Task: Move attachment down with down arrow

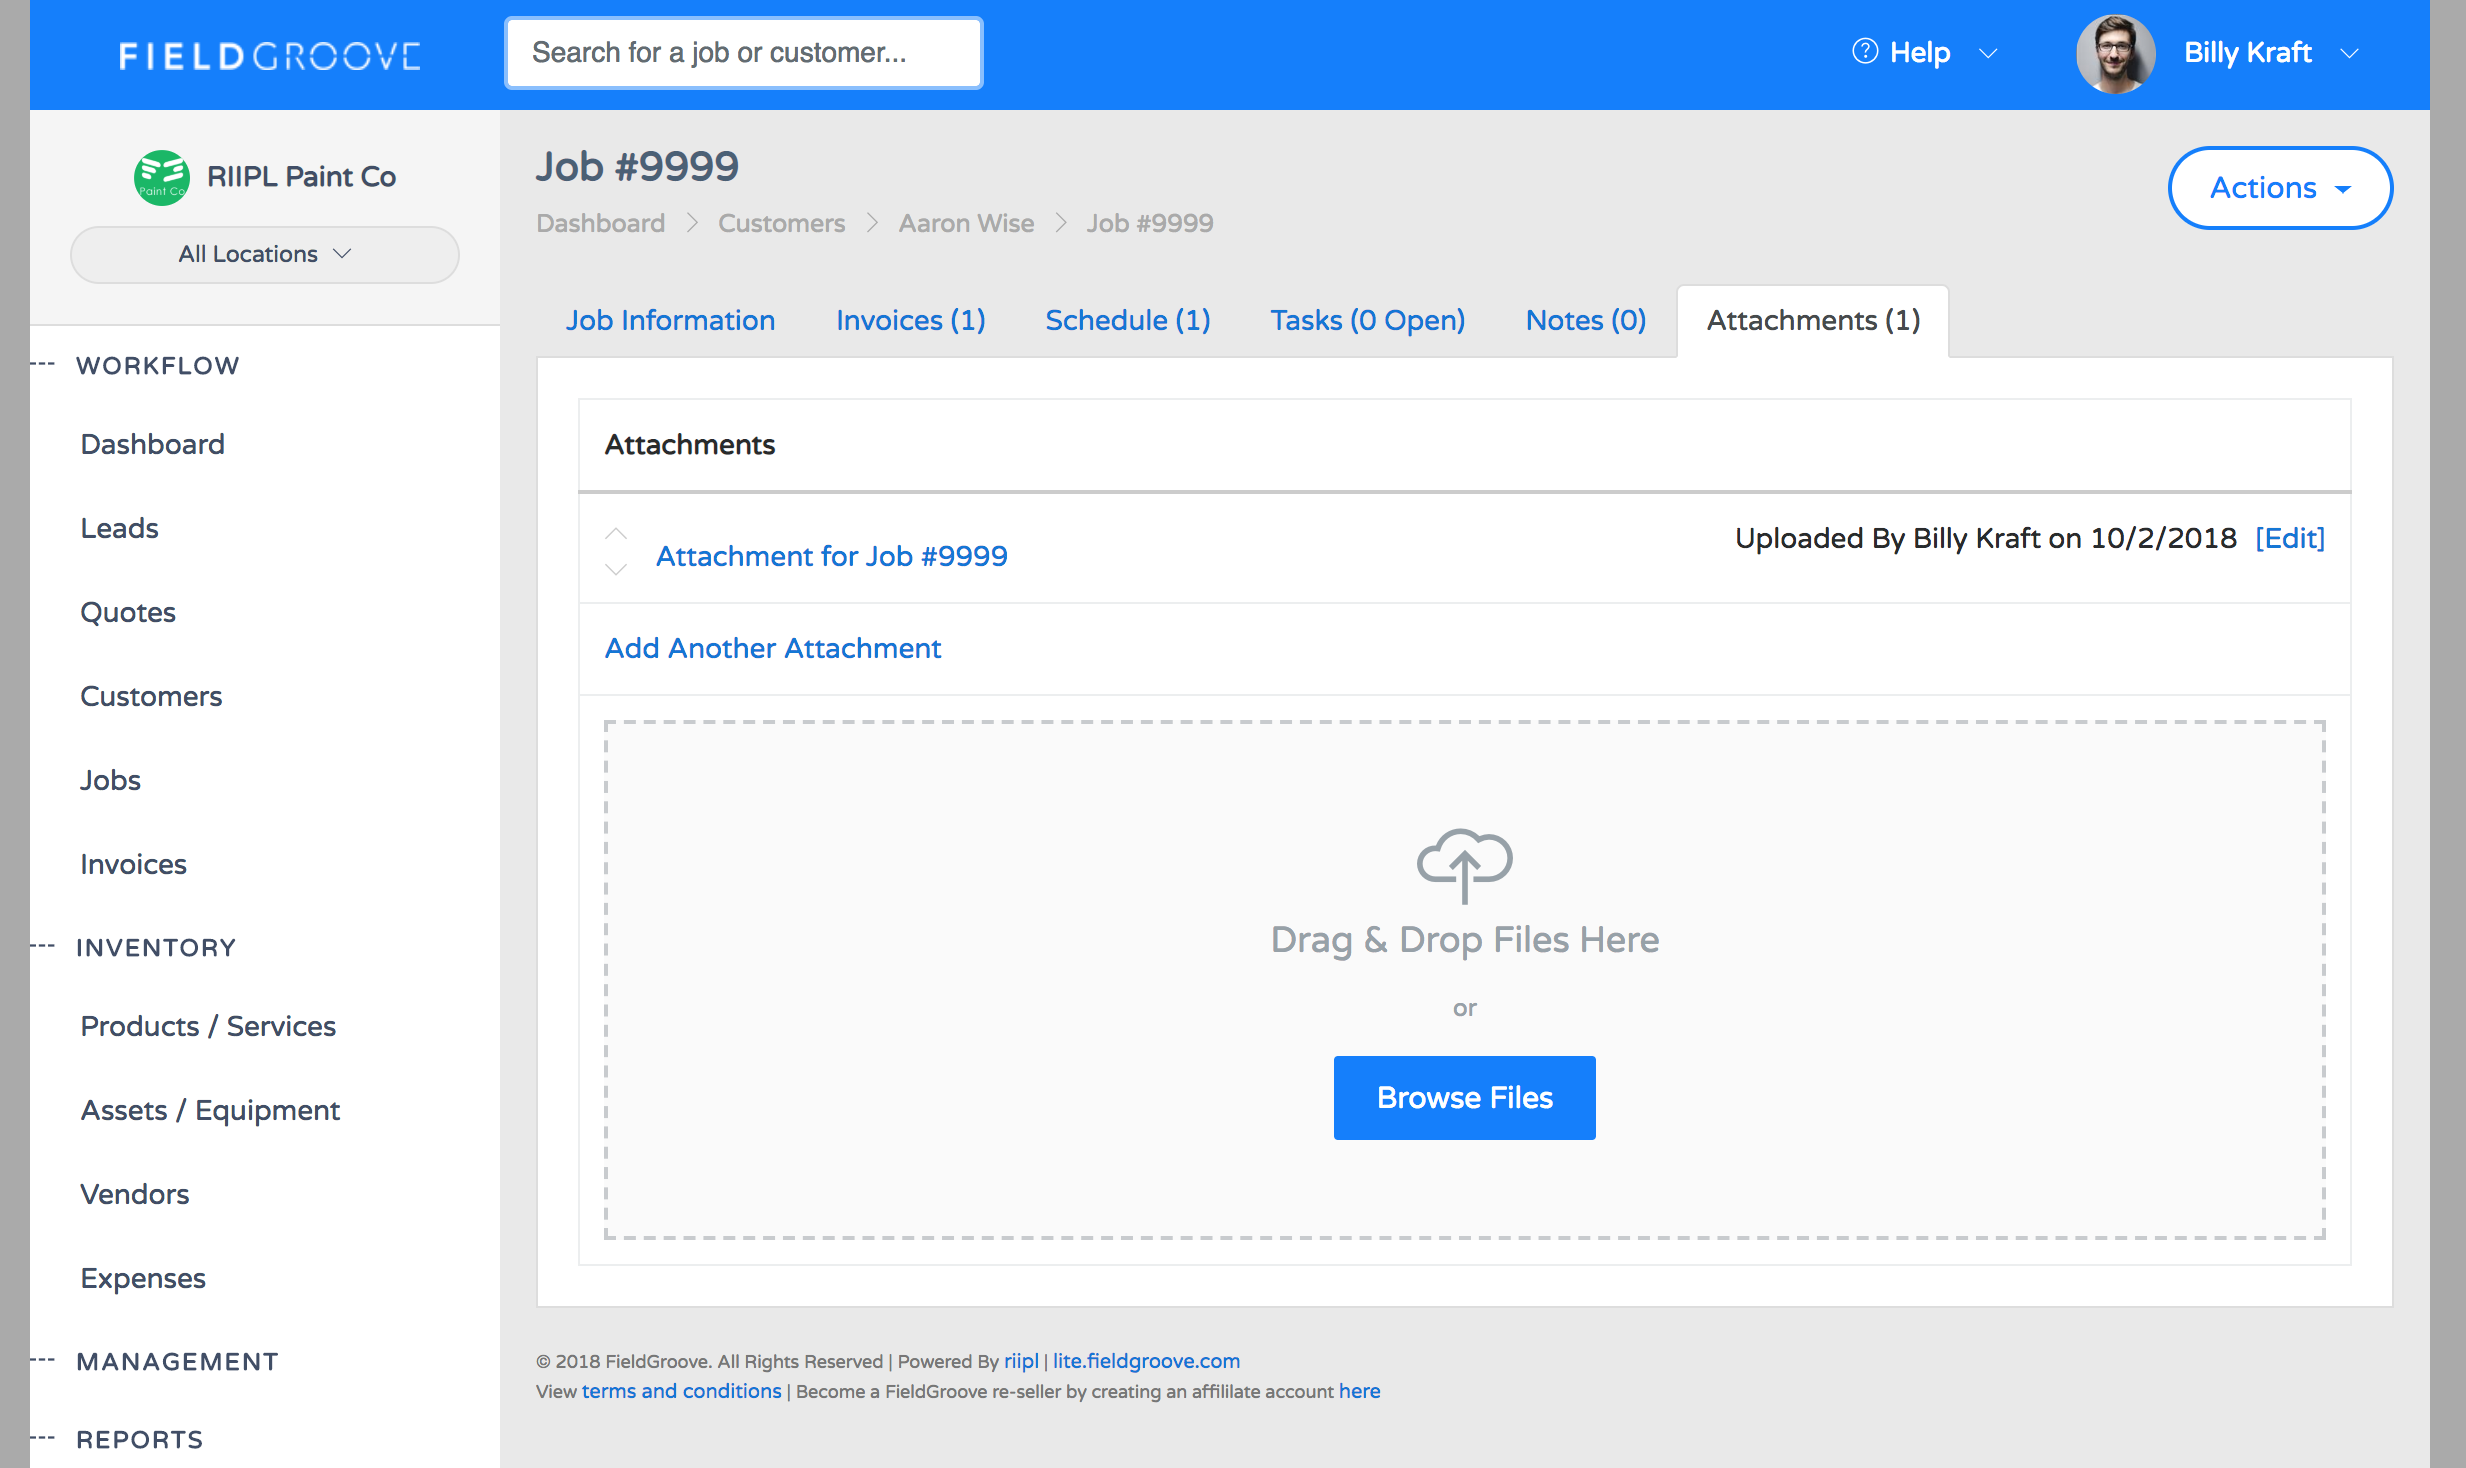Action: point(616,570)
